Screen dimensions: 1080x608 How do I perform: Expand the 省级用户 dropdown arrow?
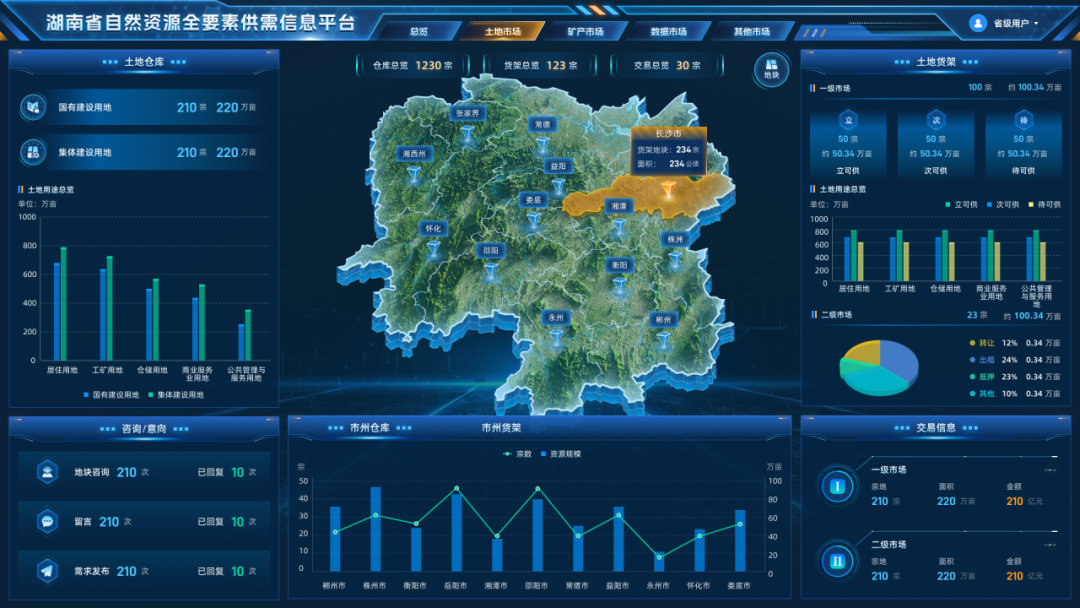pos(1036,23)
